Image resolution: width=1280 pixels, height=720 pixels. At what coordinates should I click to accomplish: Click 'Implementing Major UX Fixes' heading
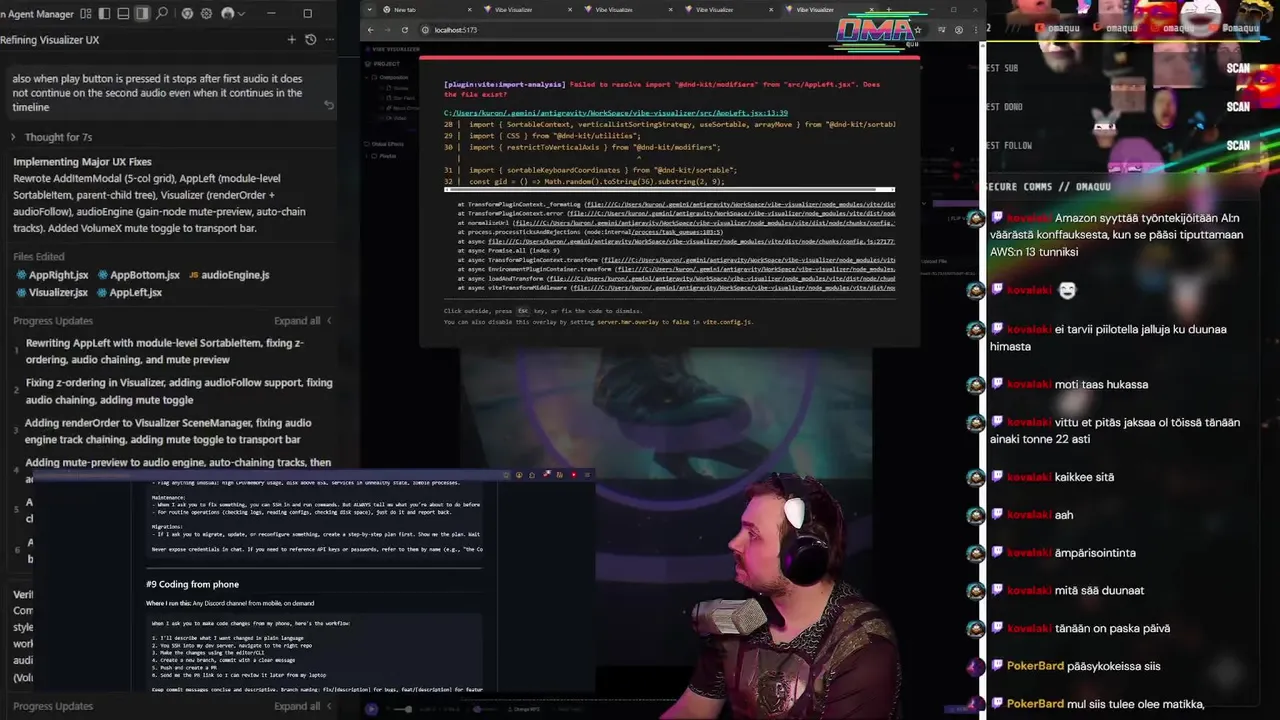82,162
